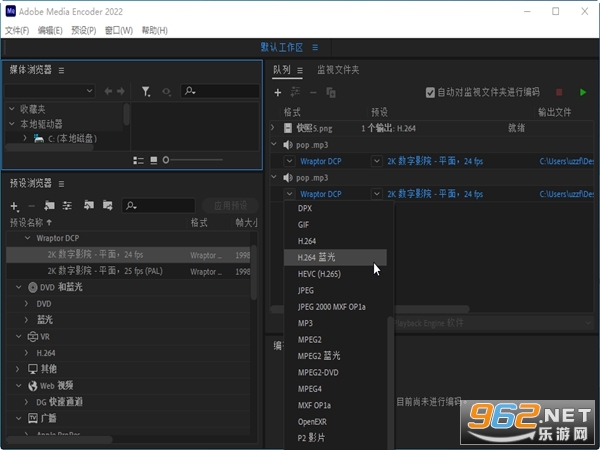Viewport: 600px width, 450px height.
Task: Click the Preset Browser search field
Action: (x=158, y=206)
